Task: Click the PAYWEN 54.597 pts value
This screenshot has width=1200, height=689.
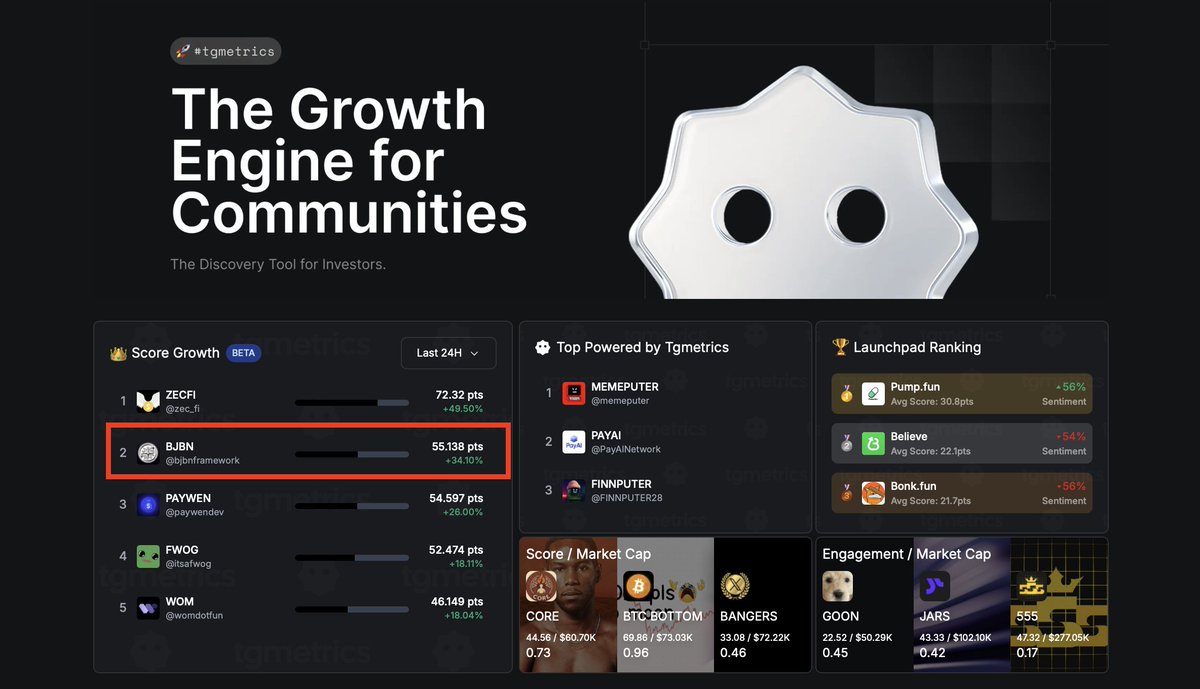Action: pyautogui.click(x=456, y=498)
